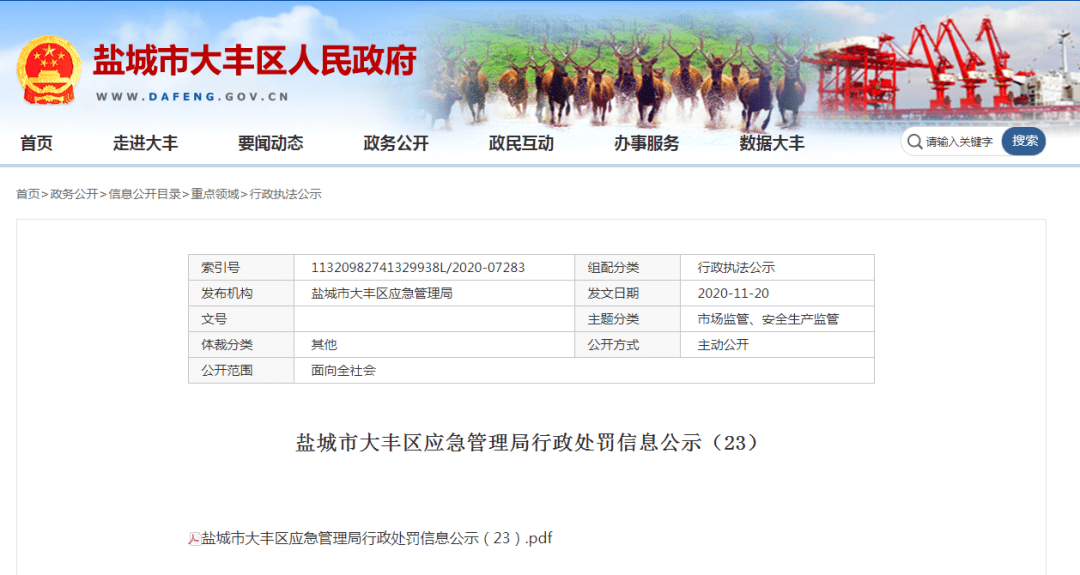Click the 发文日期 label cell

tap(627, 293)
